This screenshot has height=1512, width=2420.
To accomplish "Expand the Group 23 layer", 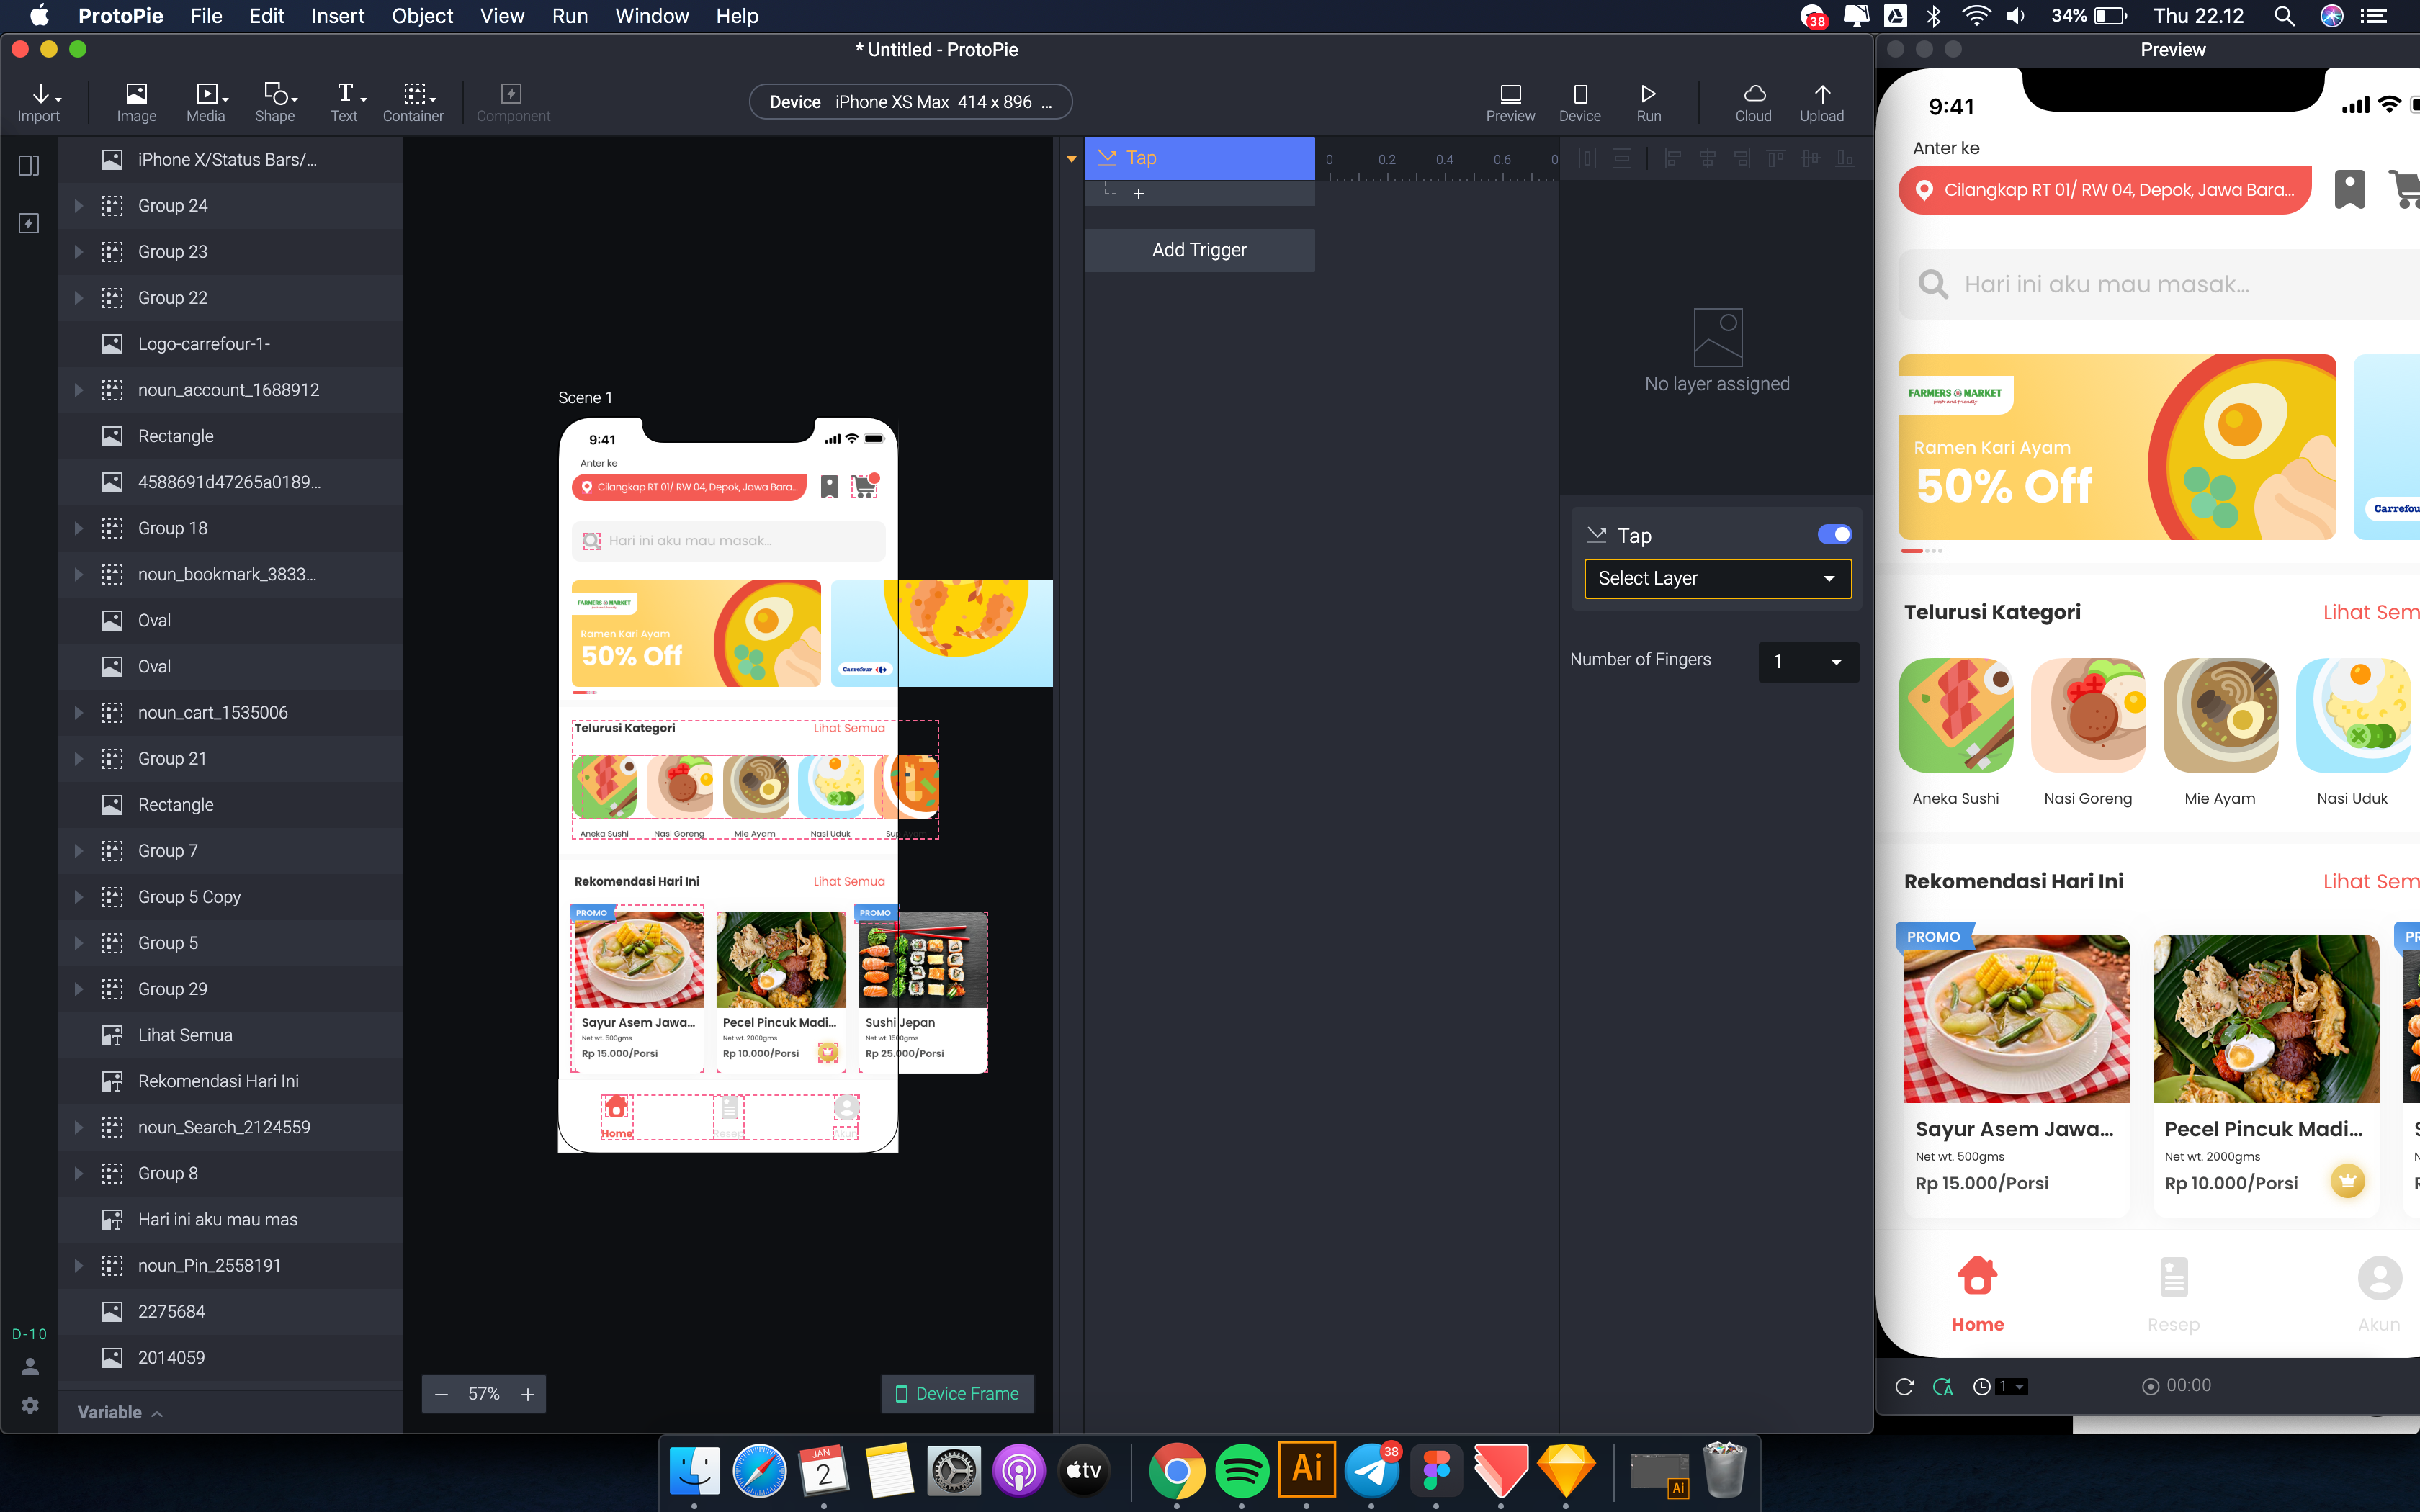I will click(78, 252).
